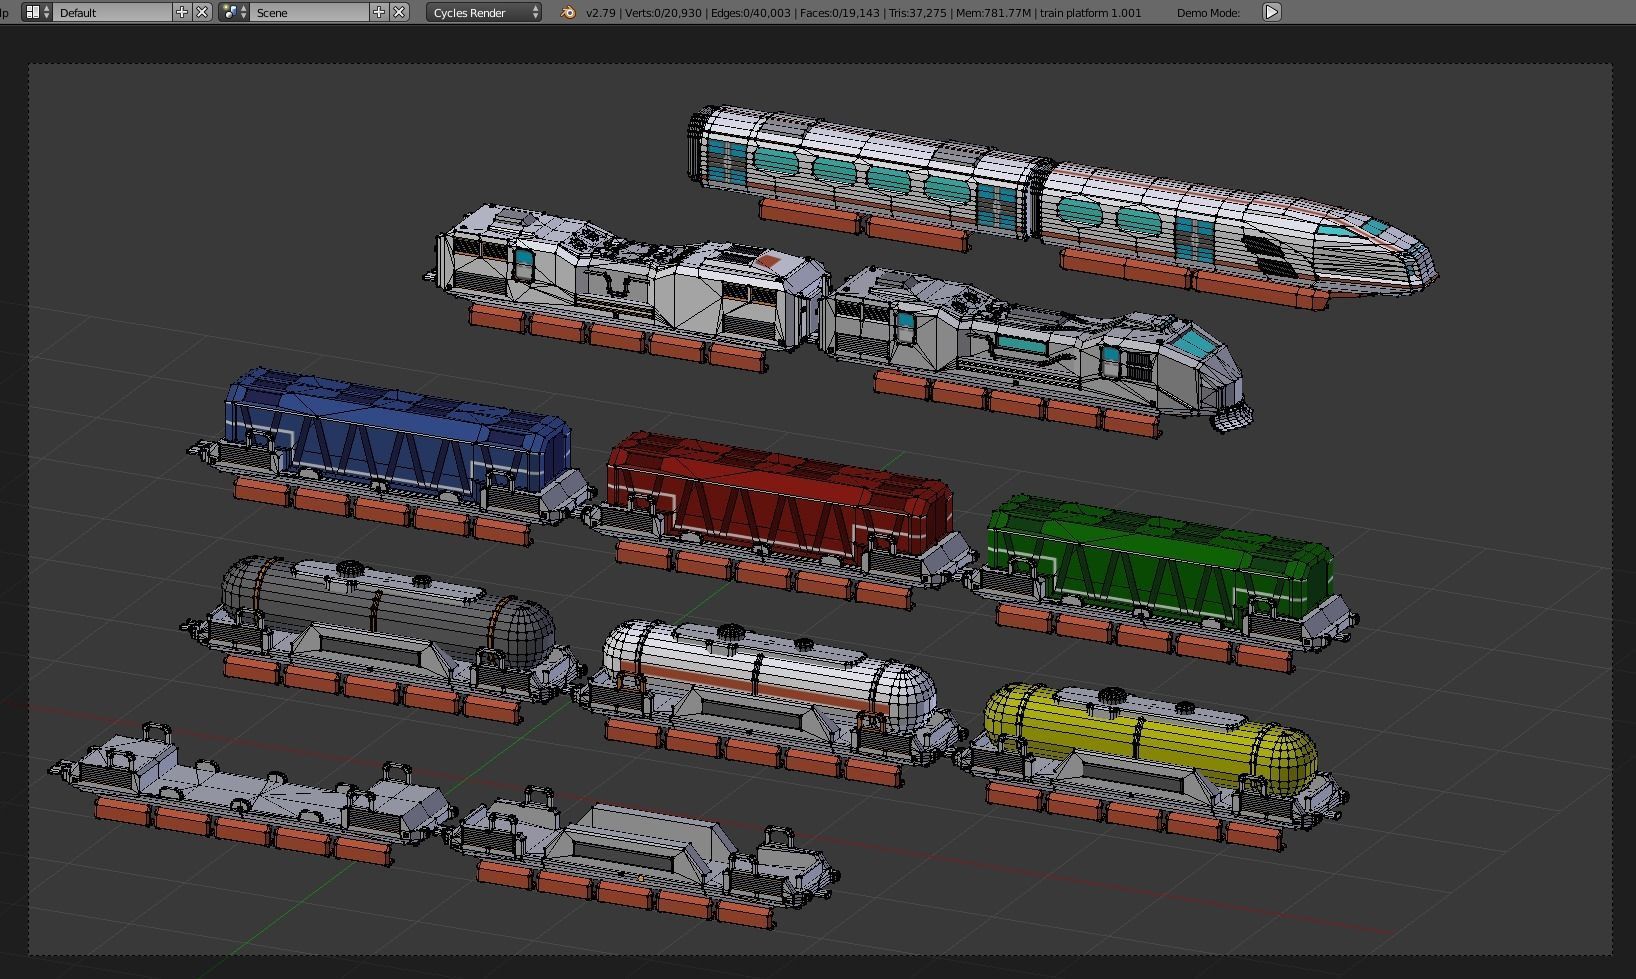1636x979 pixels.
Task: Select the flatbed car with tanker cradle
Action: [640, 850]
